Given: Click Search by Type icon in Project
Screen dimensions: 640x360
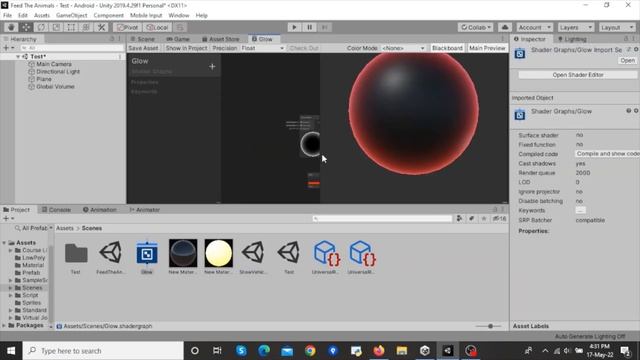Looking at the screenshot, I should (459, 218).
